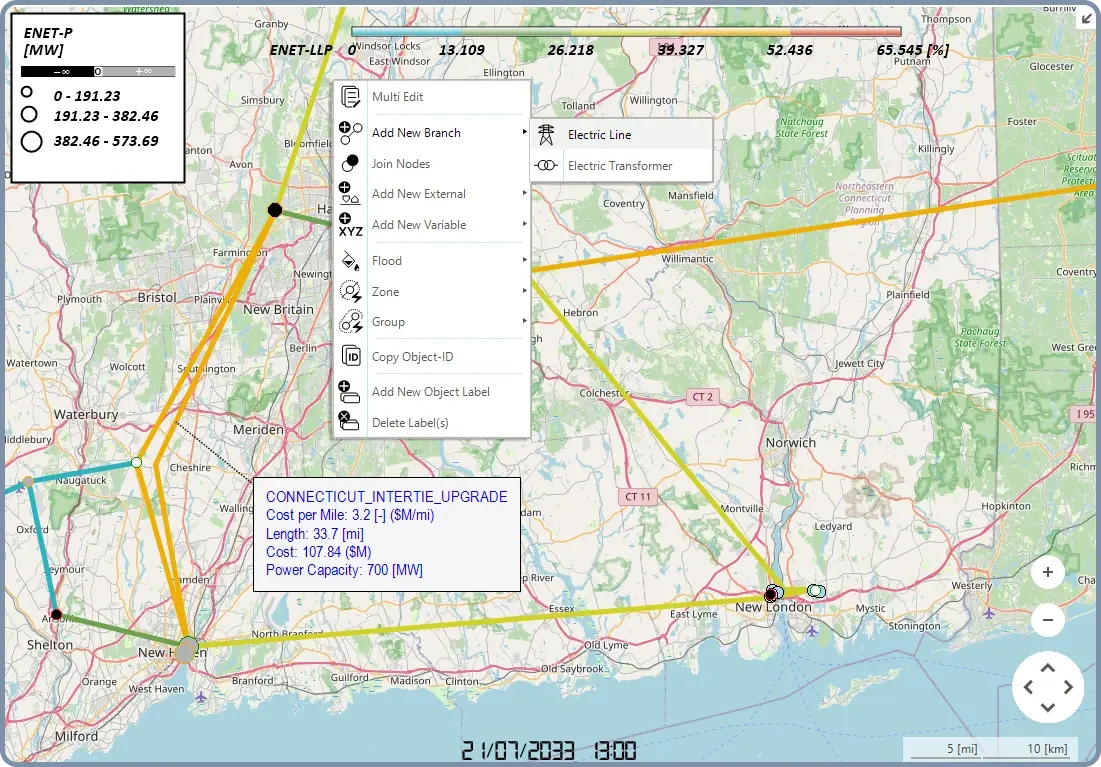Viewport: 1101px width, 767px height.
Task: Zoom out with the minus button
Action: 1047,620
